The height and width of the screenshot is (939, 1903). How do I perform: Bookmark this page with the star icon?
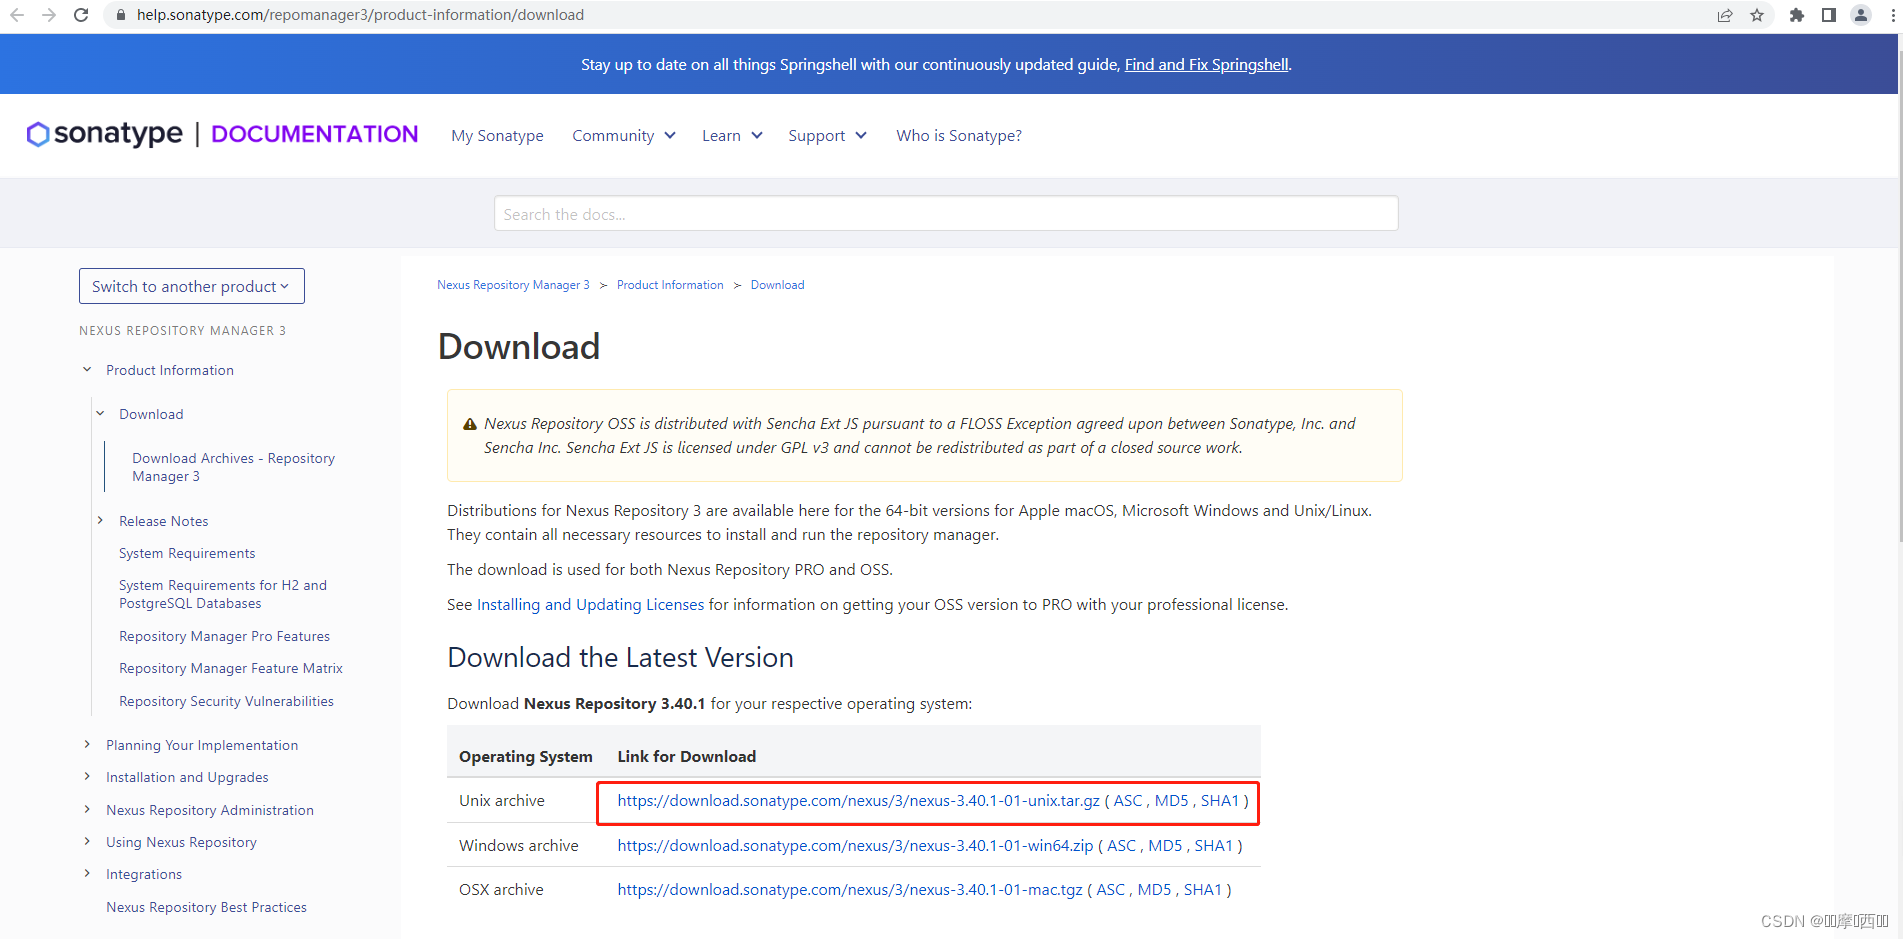(x=1757, y=15)
